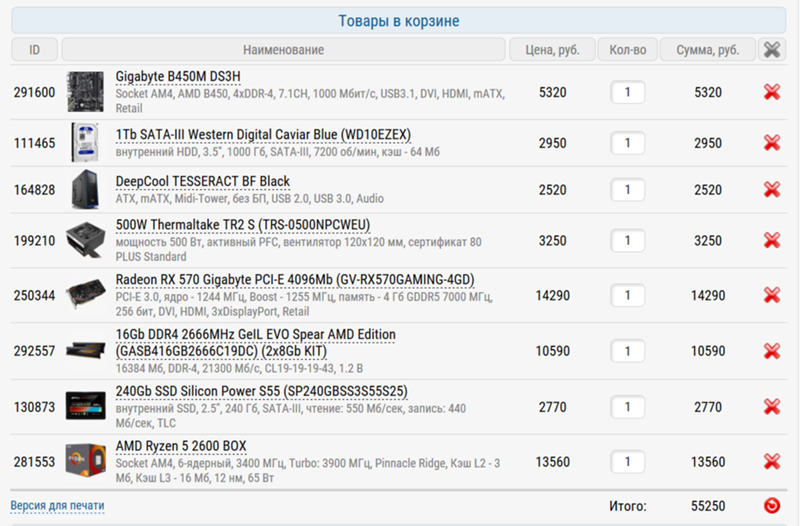
Task: Delete DeepCool TESSERACT BF Black row
Action: tap(771, 190)
